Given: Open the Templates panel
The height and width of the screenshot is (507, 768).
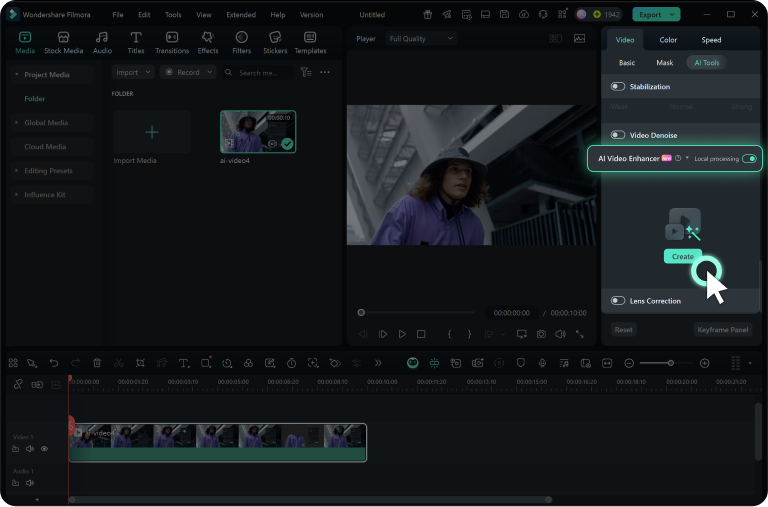Looking at the screenshot, I should (310, 43).
